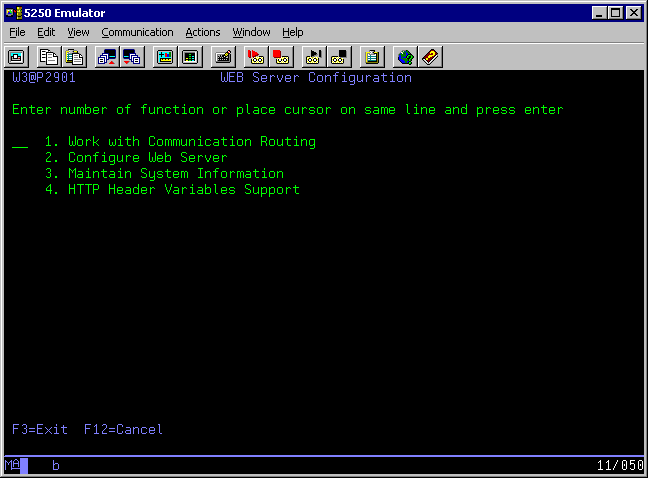Minimize the 5250 Emulator window
Viewport: 648px width, 478px height.
click(599, 13)
